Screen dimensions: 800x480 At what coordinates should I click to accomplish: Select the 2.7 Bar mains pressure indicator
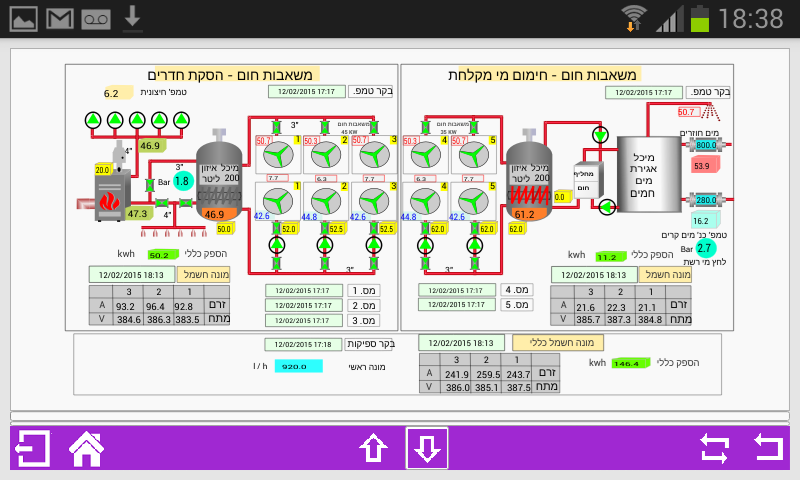click(706, 248)
